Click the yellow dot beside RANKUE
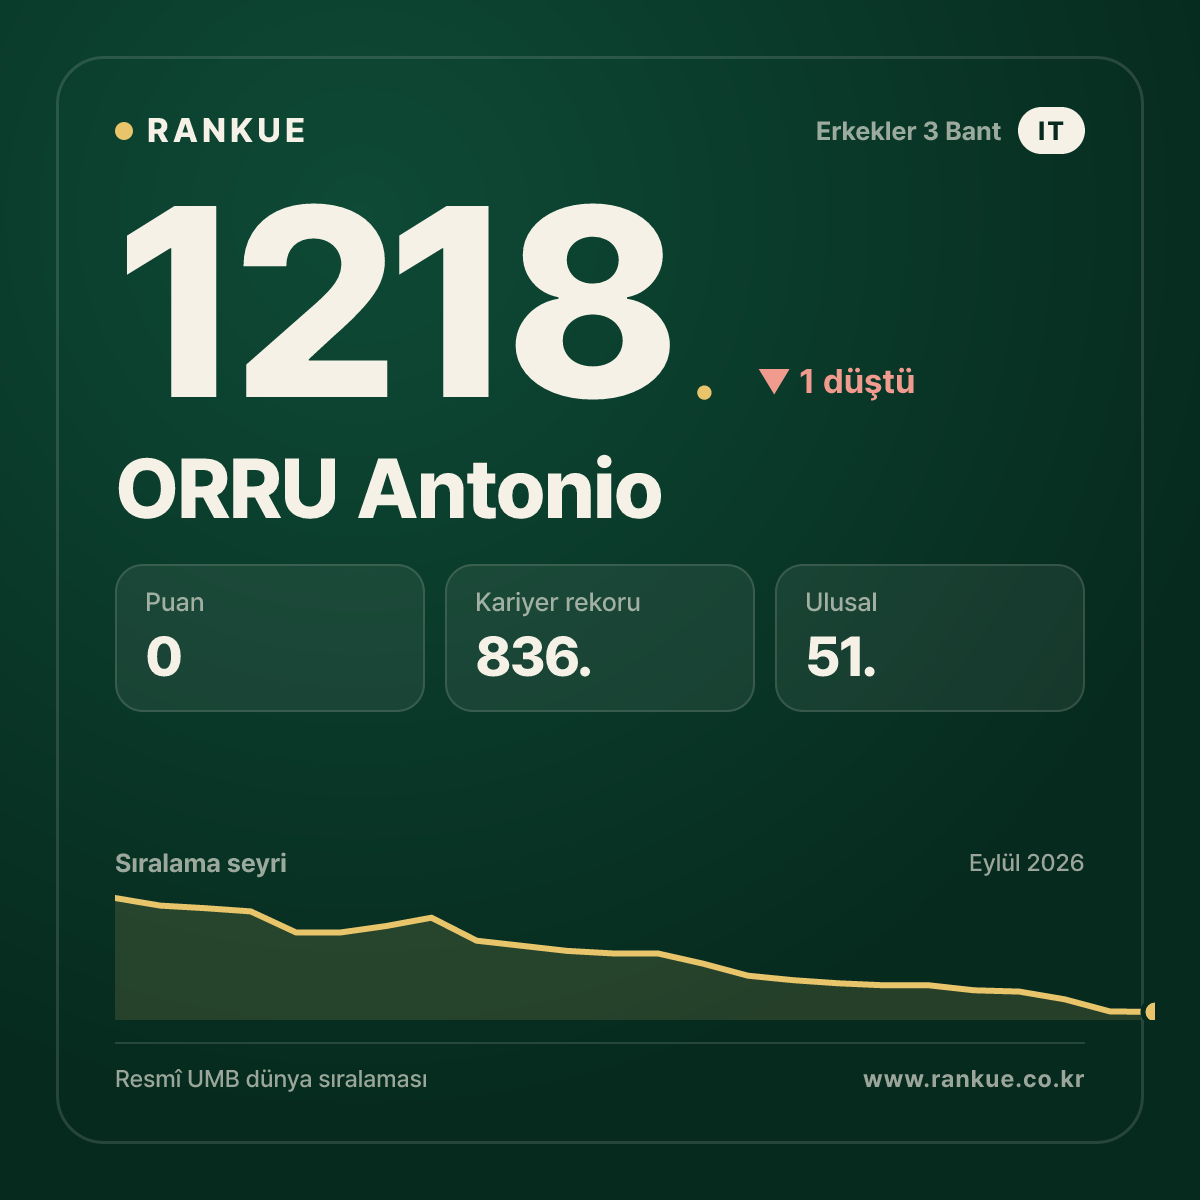 pos(124,131)
